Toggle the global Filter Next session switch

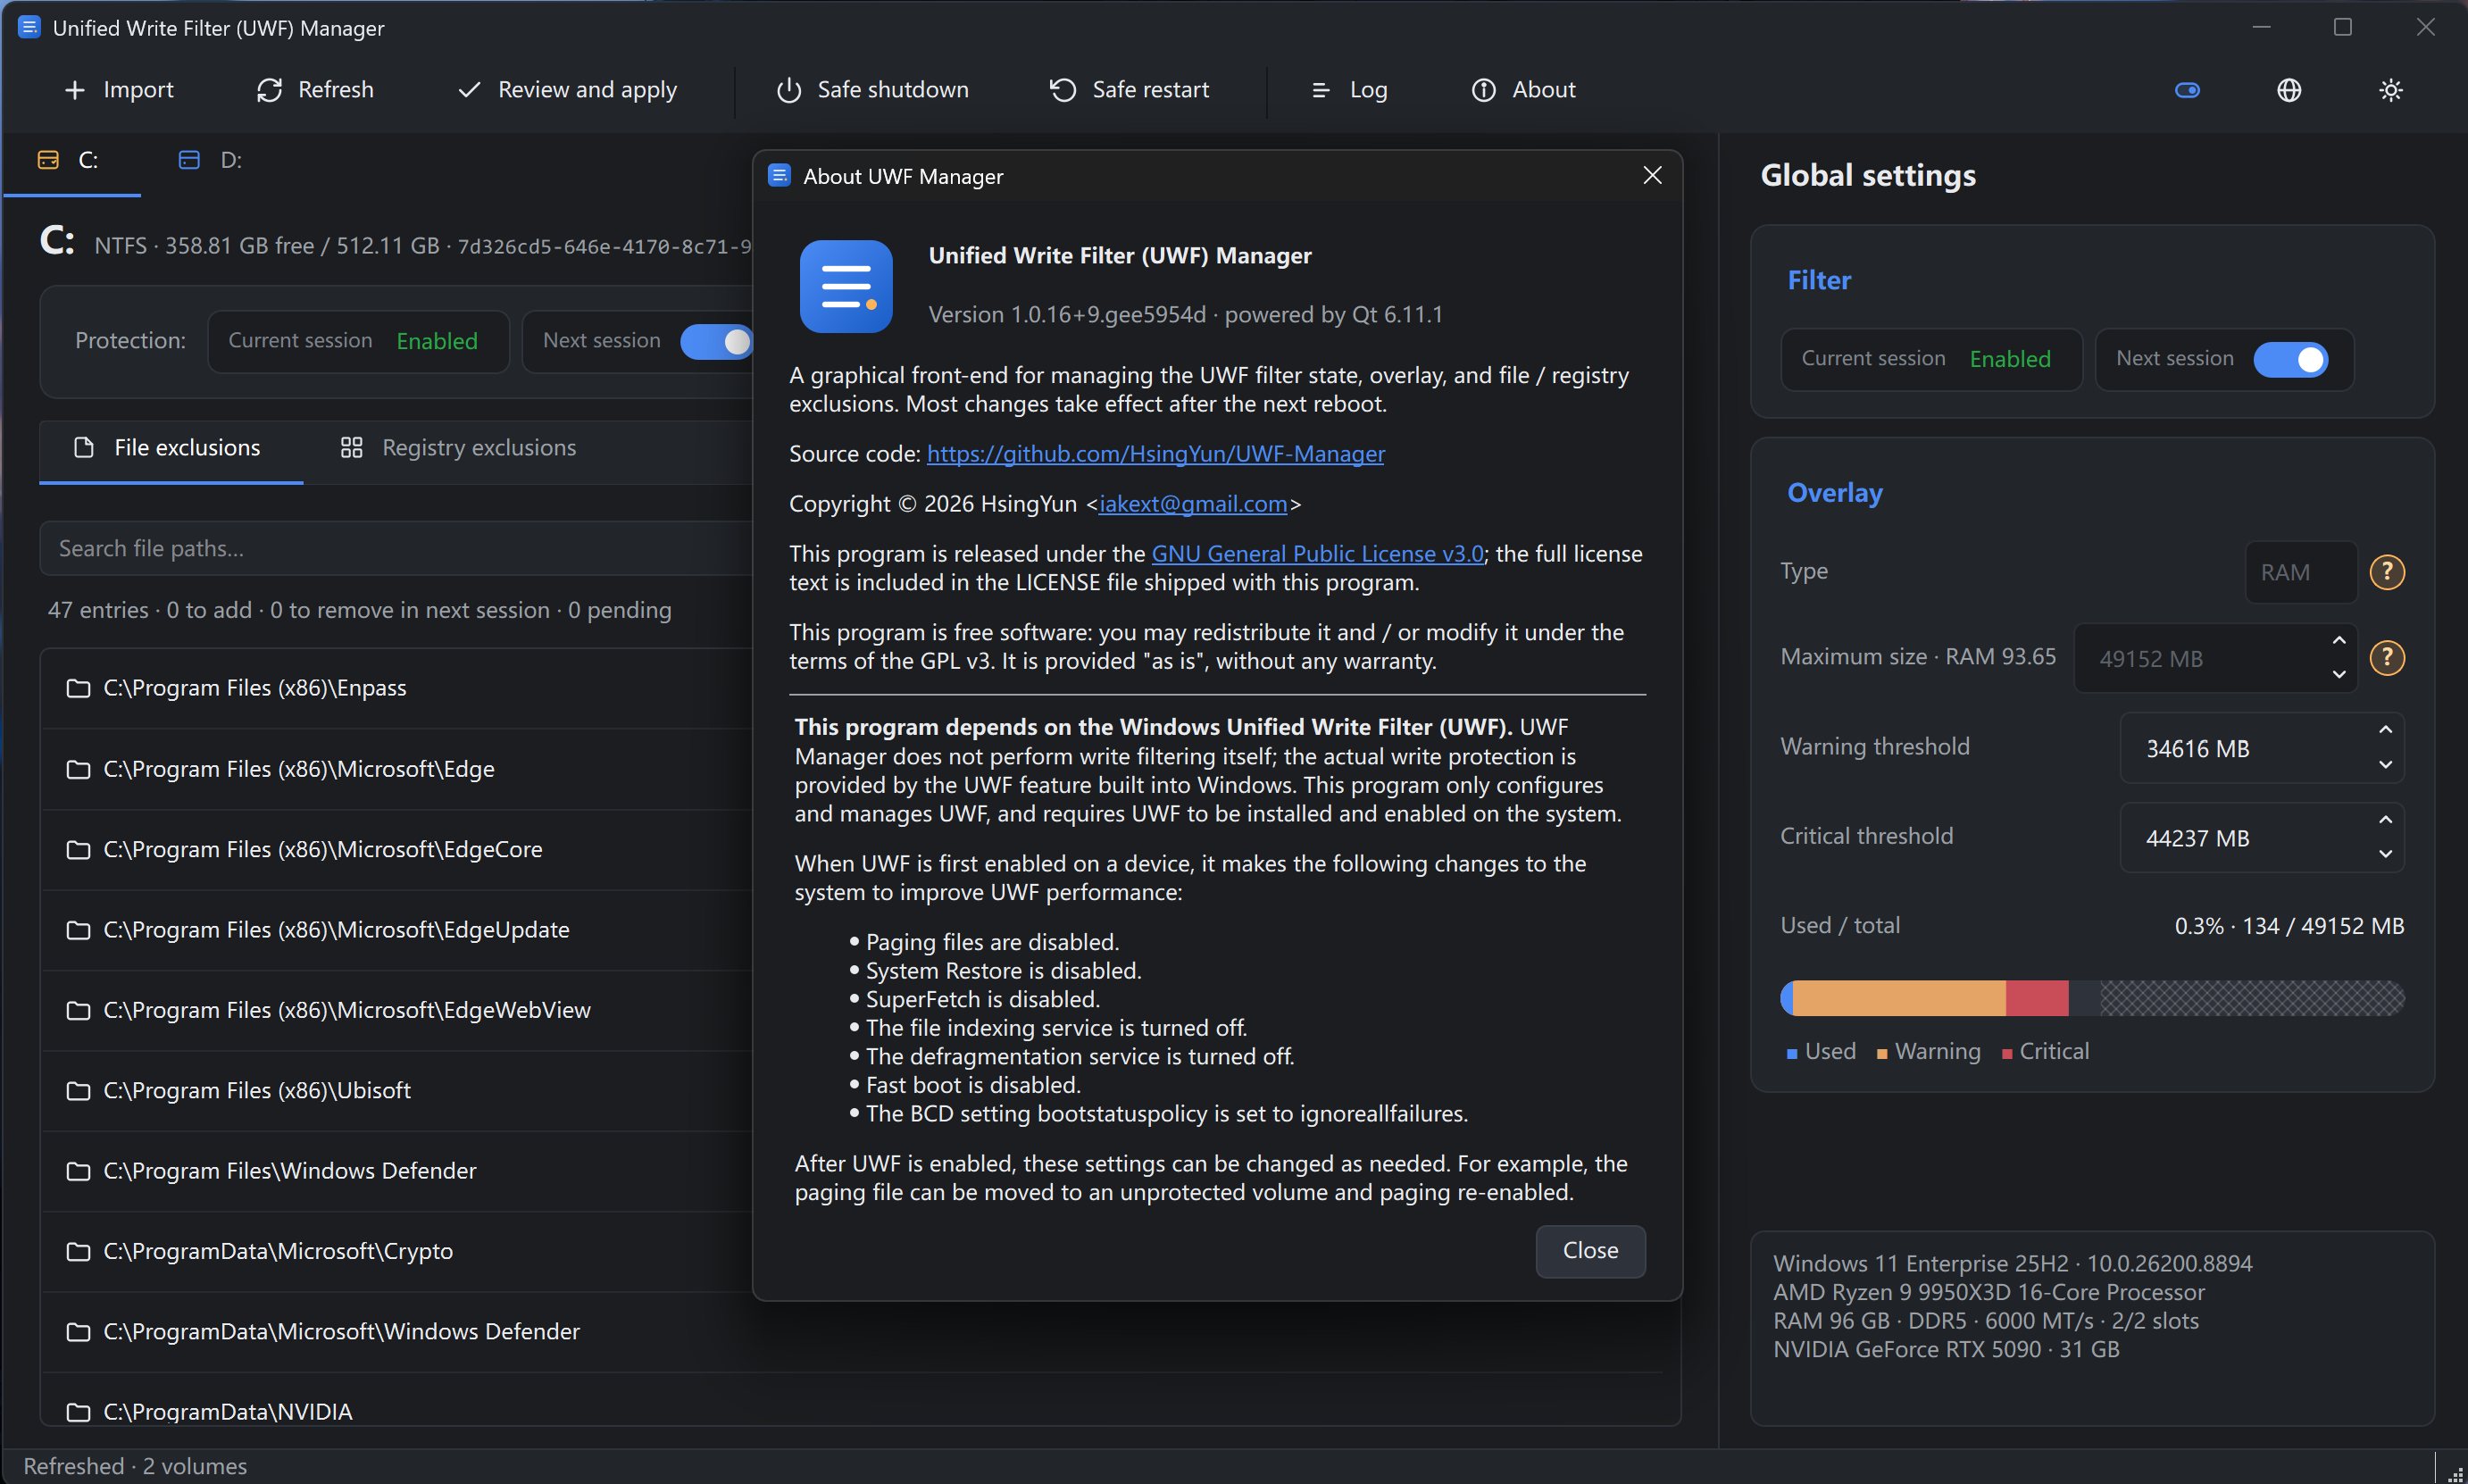pyautogui.click(x=2290, y=360)
